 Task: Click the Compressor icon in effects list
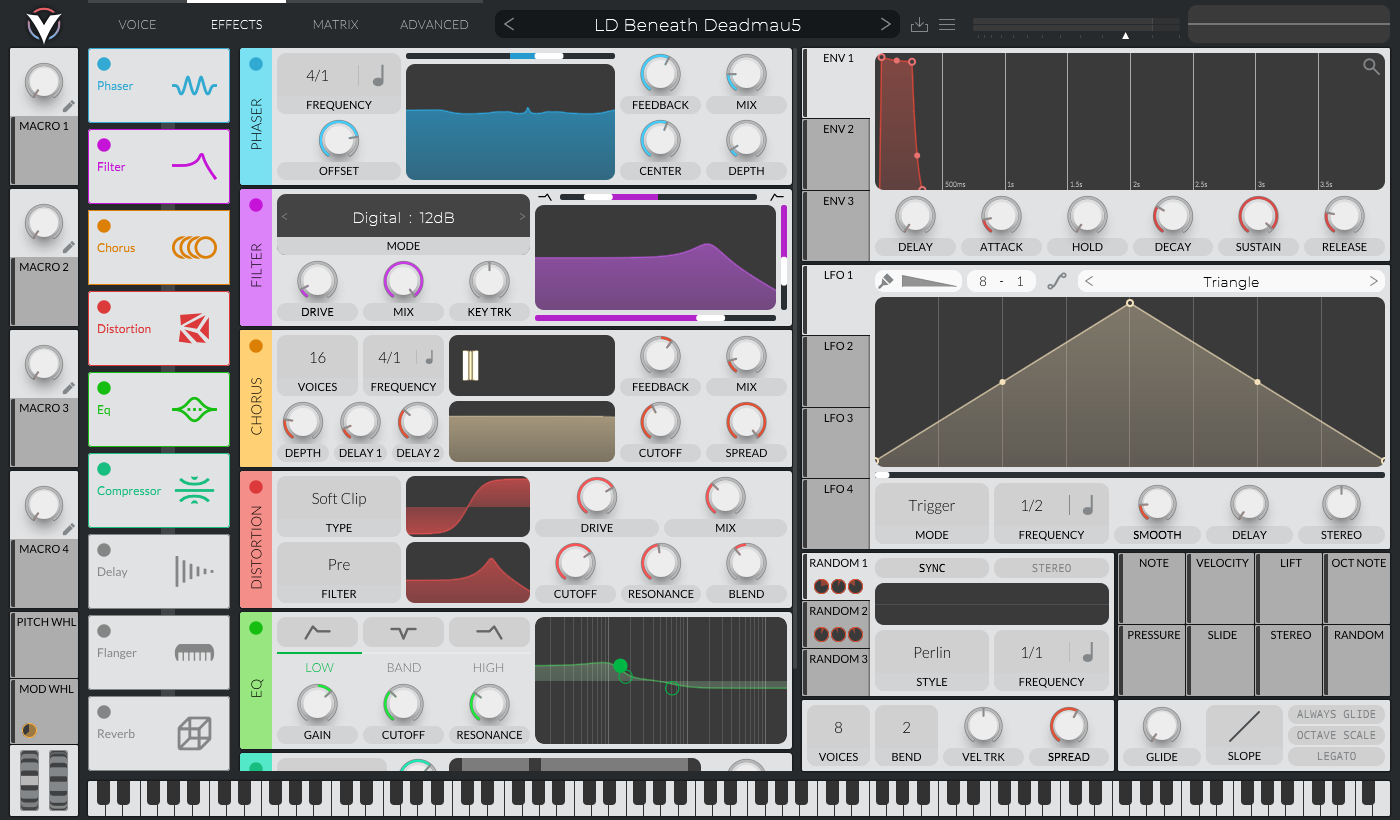[194, 490]
